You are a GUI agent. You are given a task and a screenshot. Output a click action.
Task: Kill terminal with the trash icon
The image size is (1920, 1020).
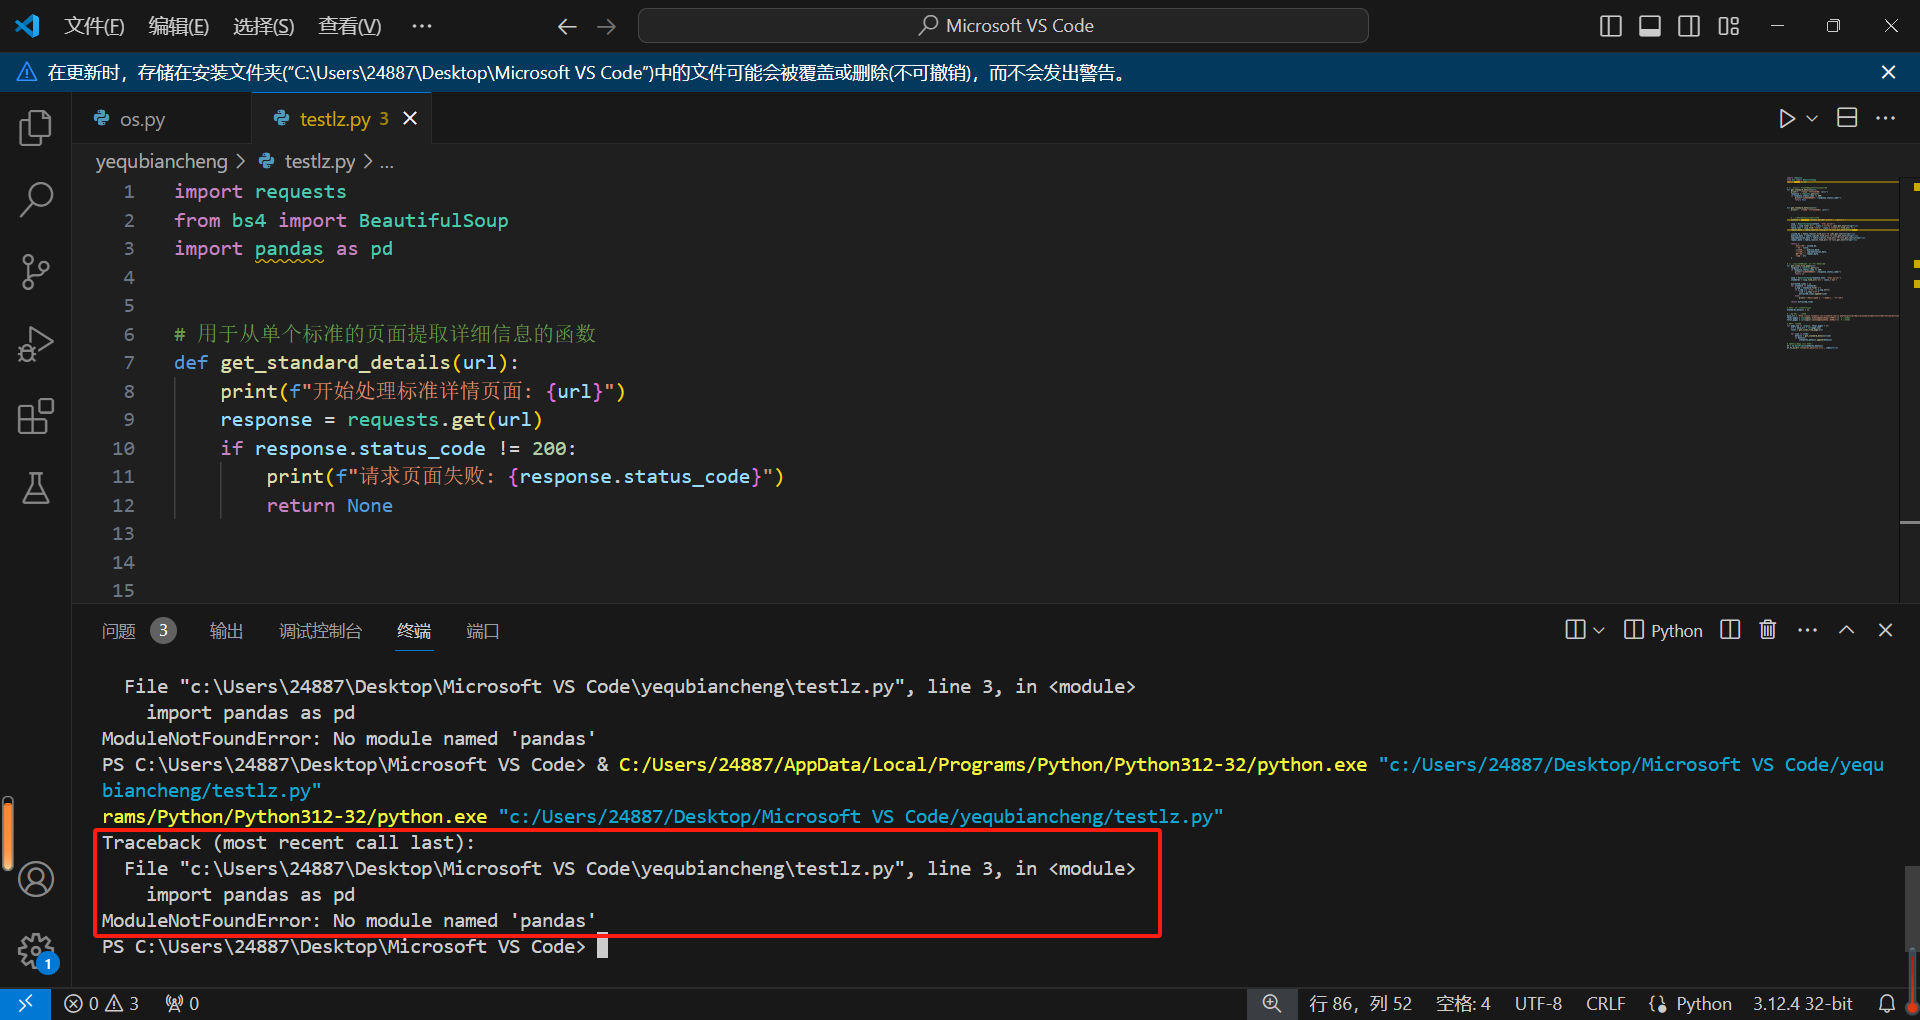pos(1768,630)
